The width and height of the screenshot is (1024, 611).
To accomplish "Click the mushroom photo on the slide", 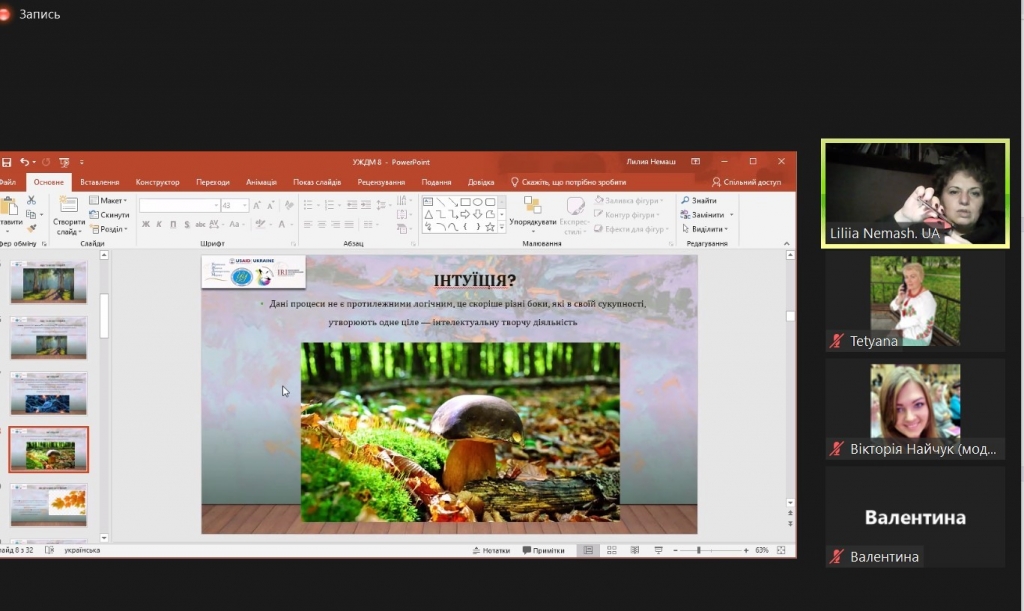I will pyautogui.click(x=460, y=431).
